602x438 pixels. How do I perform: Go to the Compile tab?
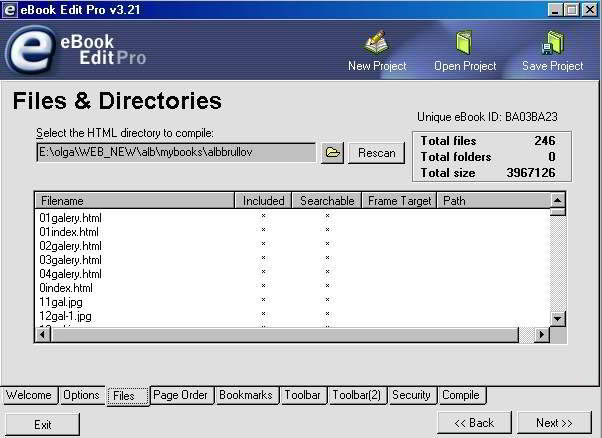pyautogui.click(x=461, y=395)
